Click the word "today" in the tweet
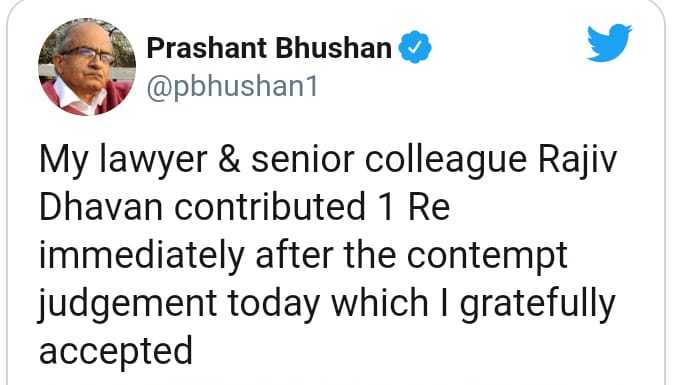The width and height of the screenshot is (675, 385). pos(274,305)
